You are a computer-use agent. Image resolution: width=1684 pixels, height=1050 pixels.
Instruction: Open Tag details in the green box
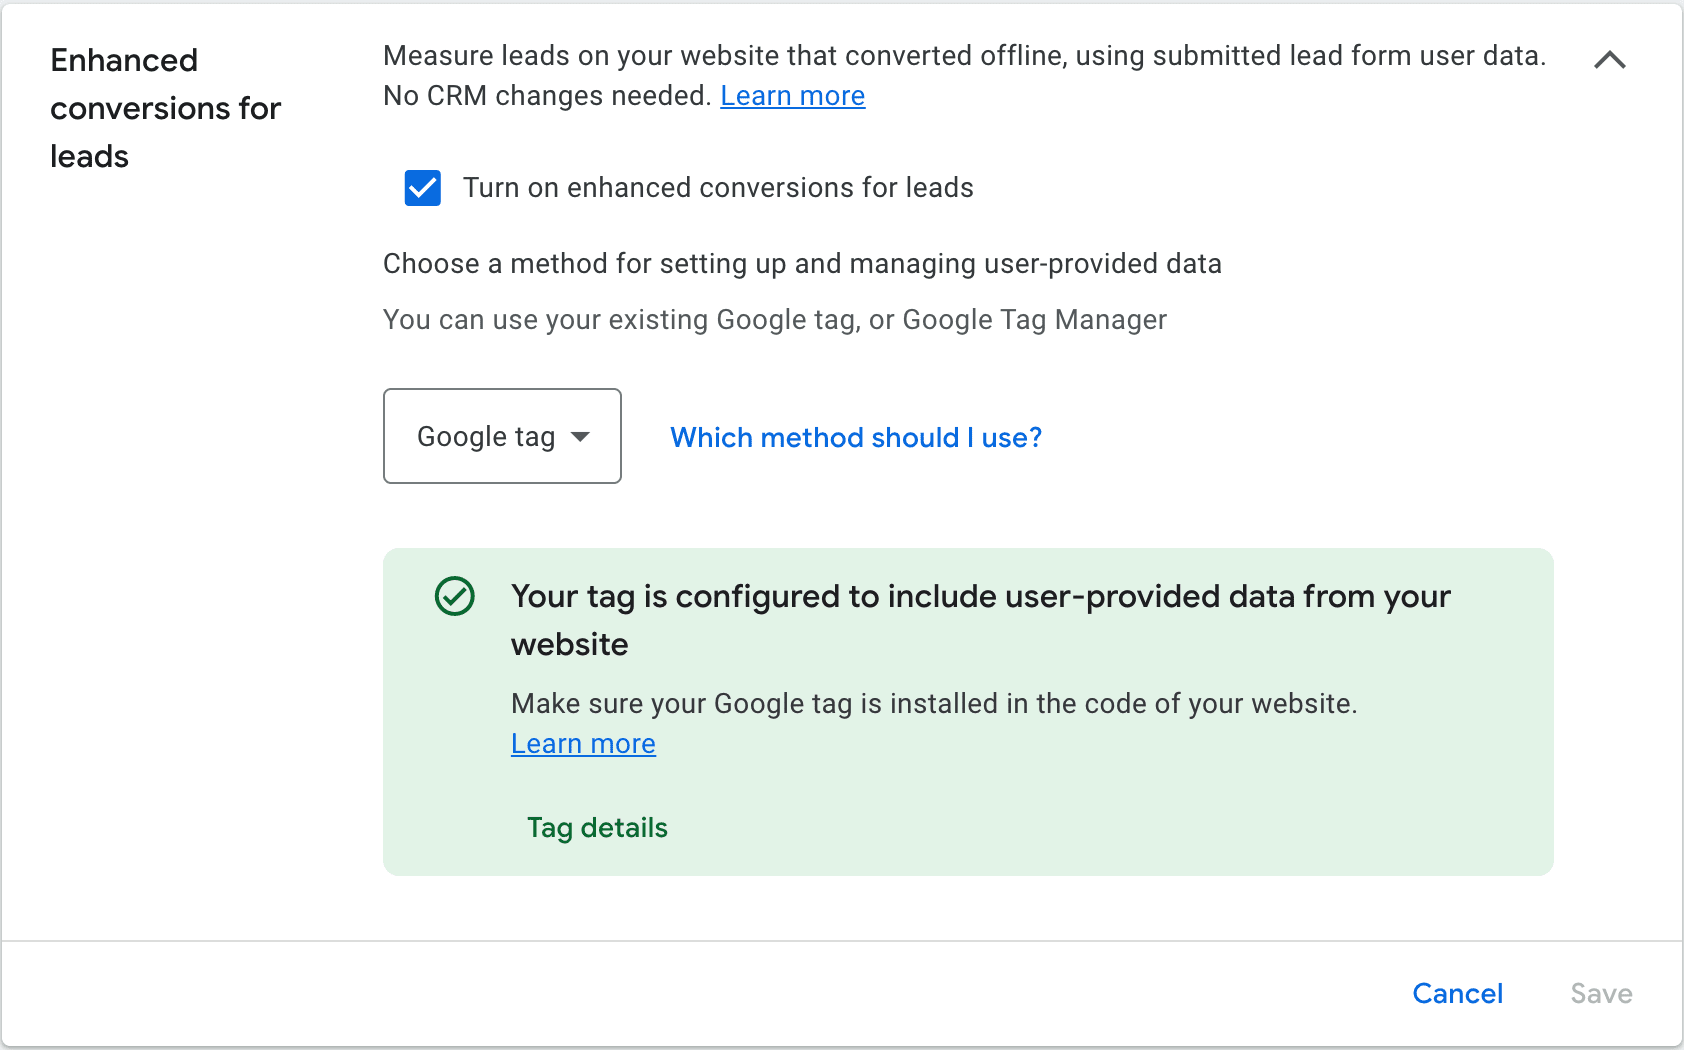coord(597,828)
